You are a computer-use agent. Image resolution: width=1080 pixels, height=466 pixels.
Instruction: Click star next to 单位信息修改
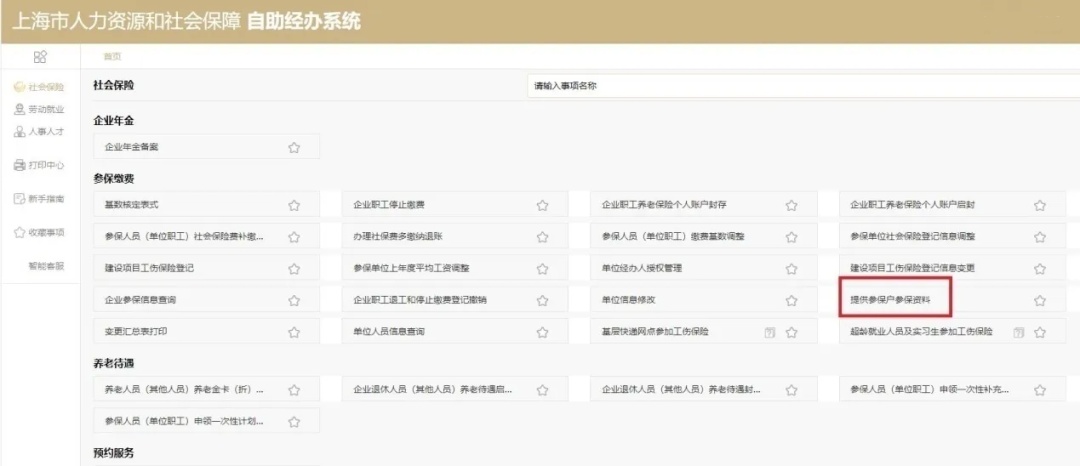[791, 300]
